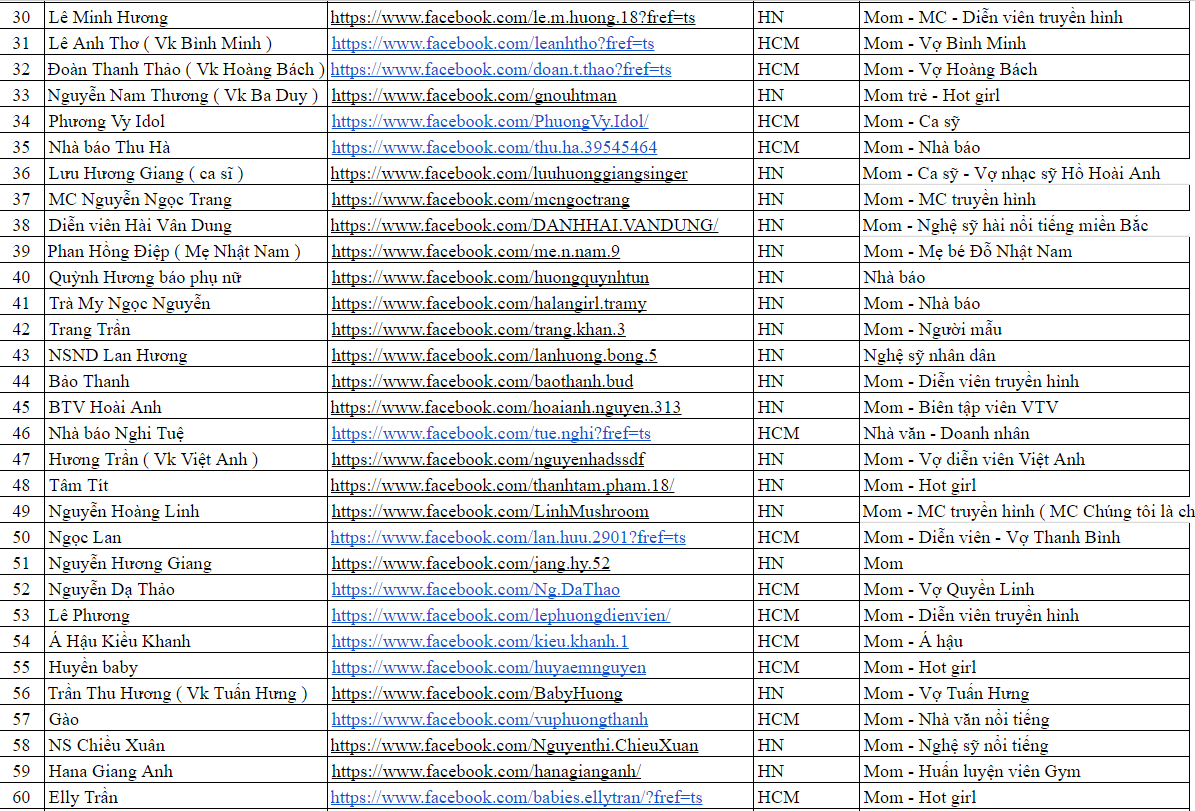The image size is (1195, 811).
Task: Select the cell Mom - Biên tập viên VTV
Action: tap(960, 407)
